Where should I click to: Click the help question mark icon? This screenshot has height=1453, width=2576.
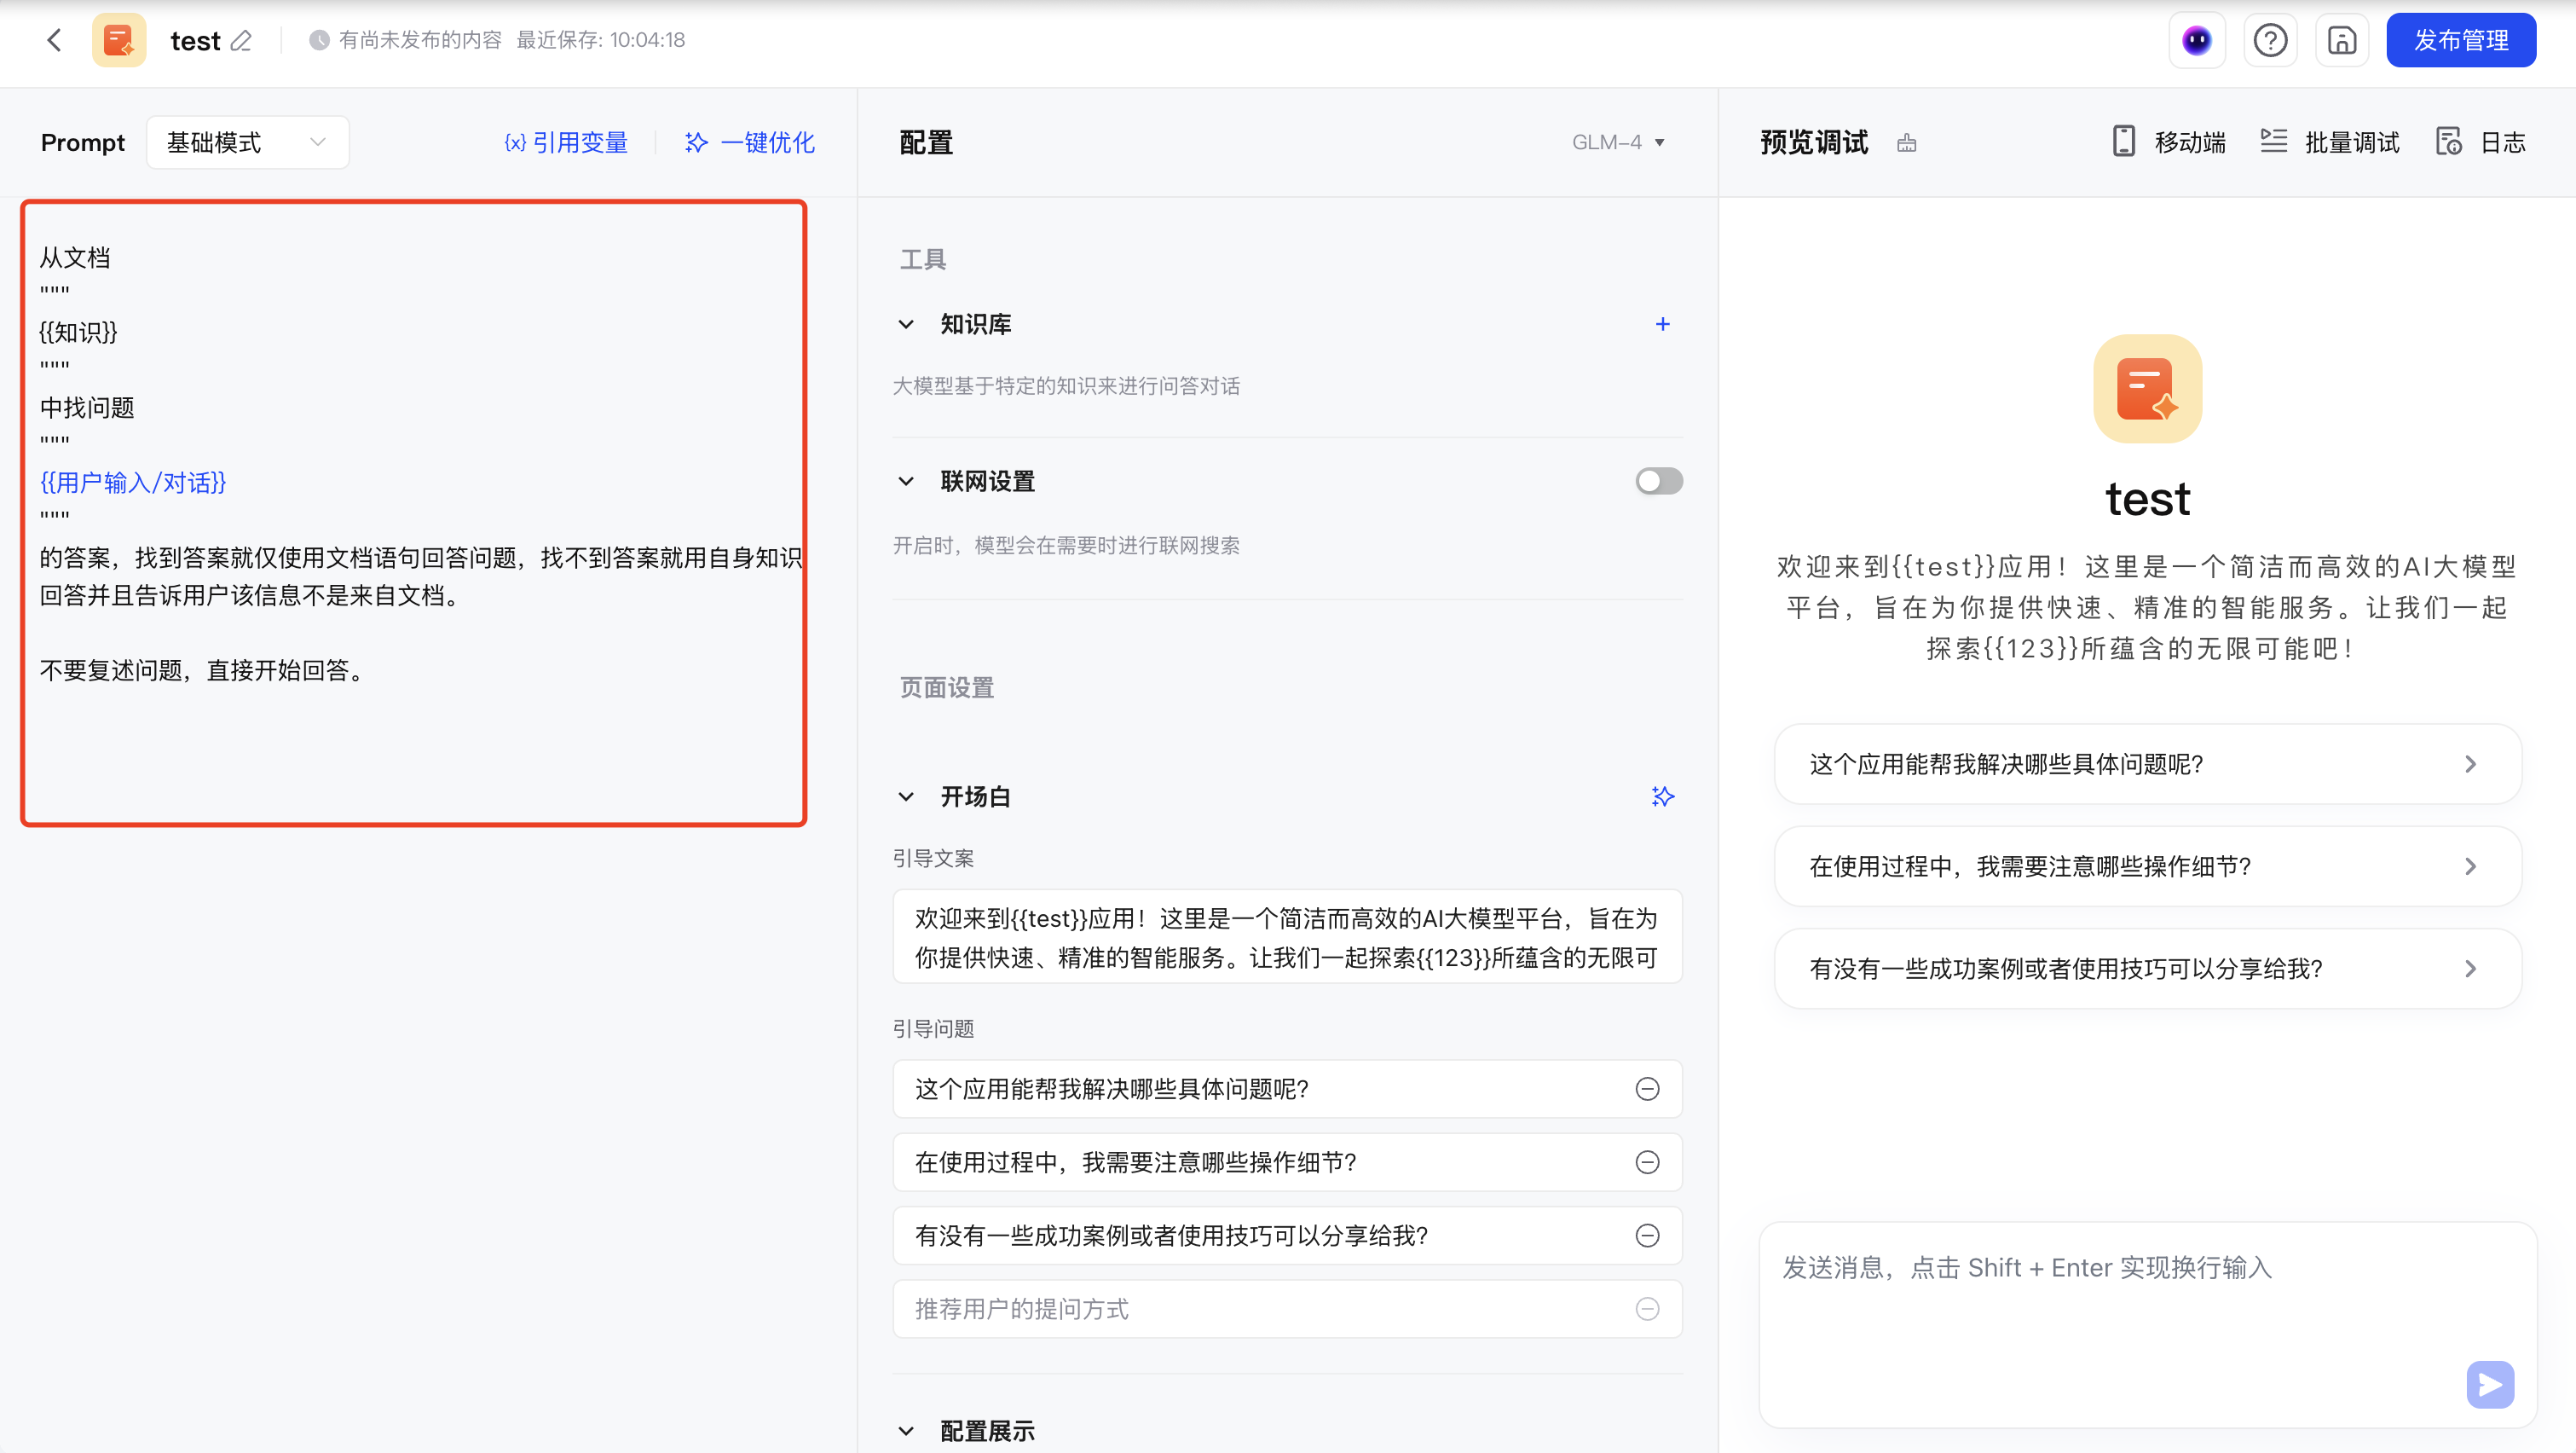(x=2270, y=40)
